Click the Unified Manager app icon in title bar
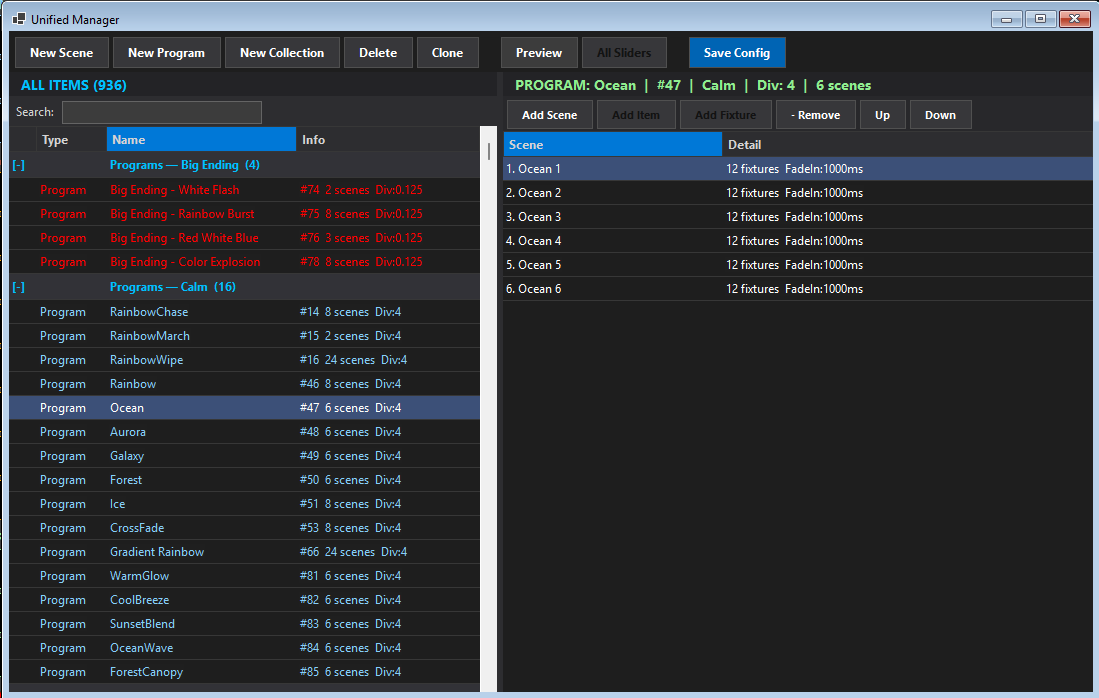Image resolution: width=1099 pixels, height=698 pixels. 18,18
